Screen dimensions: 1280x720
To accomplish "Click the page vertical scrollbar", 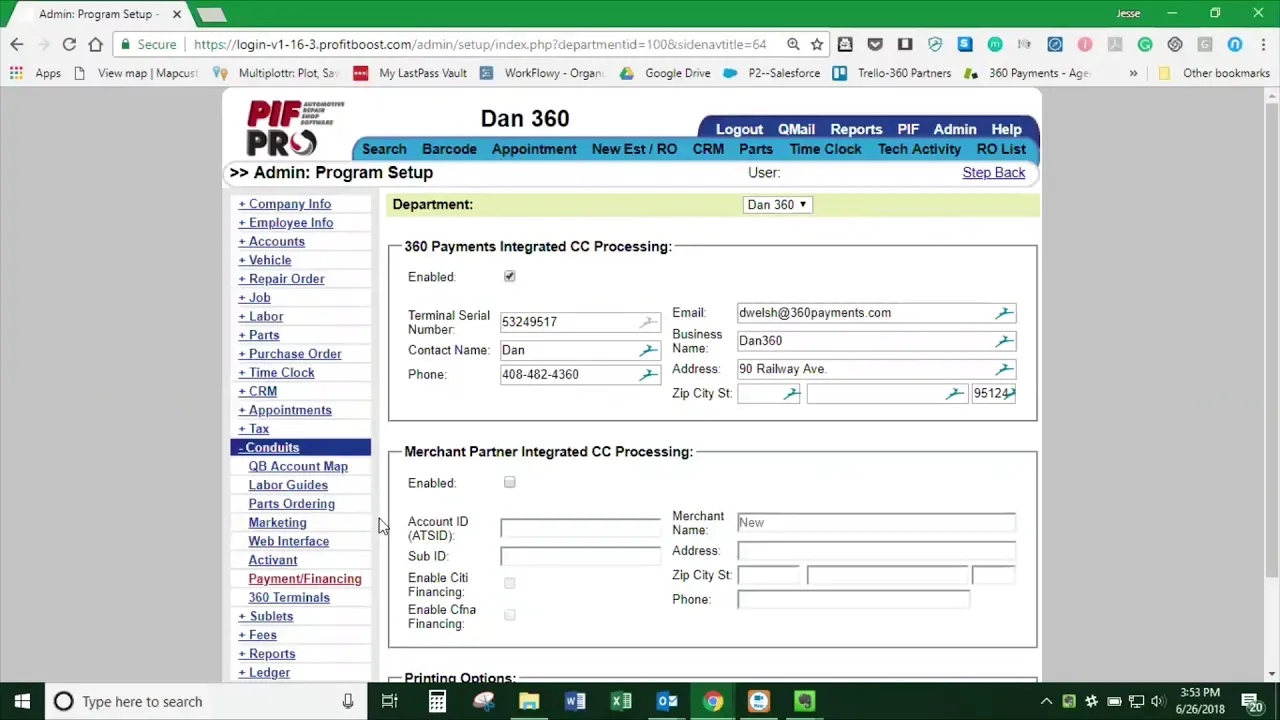I will (x=1272, y=340).
